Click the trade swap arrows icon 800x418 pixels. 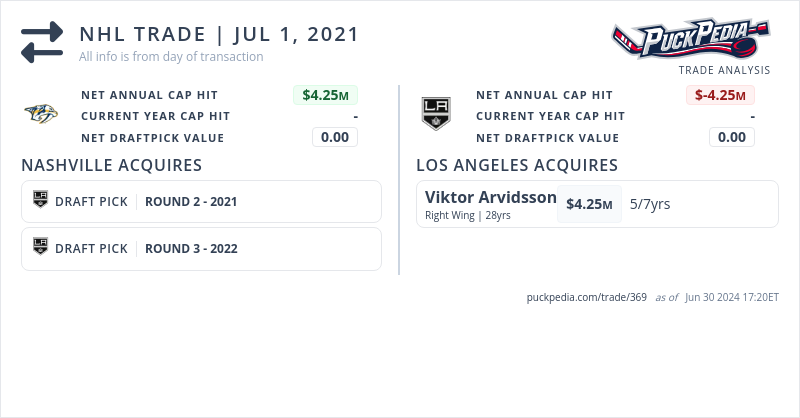[42, 42]
